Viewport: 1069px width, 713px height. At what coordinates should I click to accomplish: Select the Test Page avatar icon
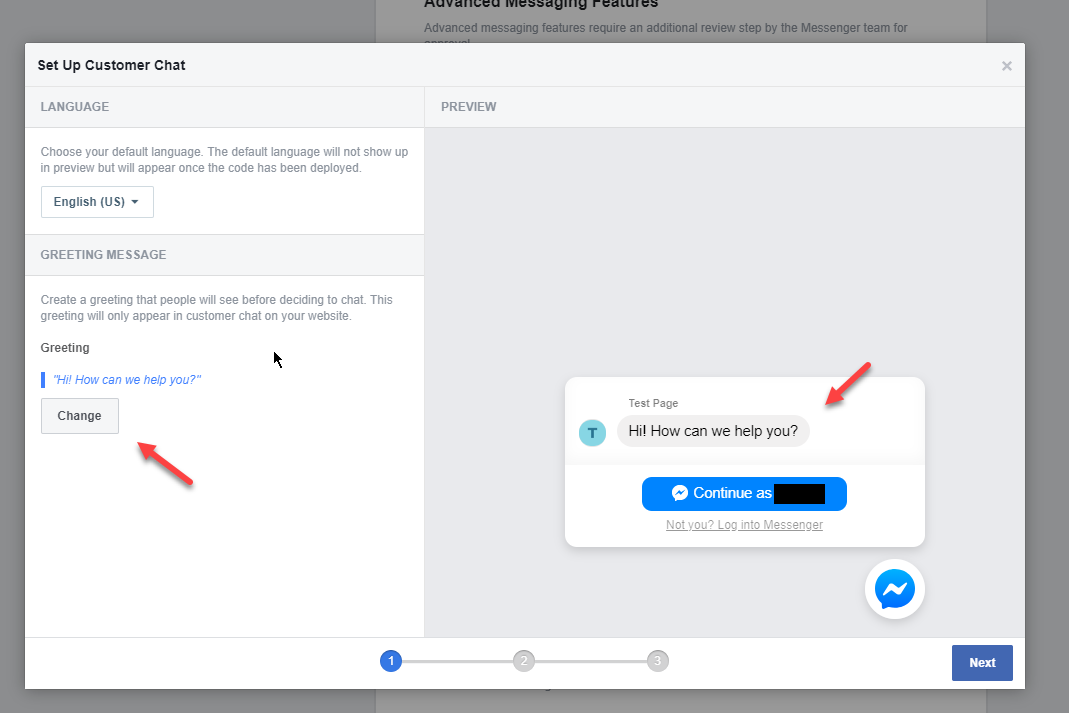pos(592,432)
